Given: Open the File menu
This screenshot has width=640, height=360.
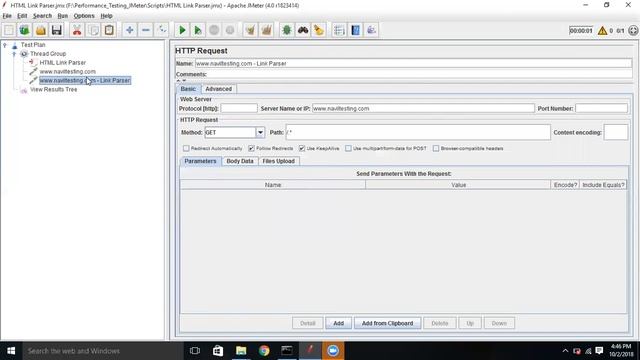Looking at the screenshot, I should (7, 16).
